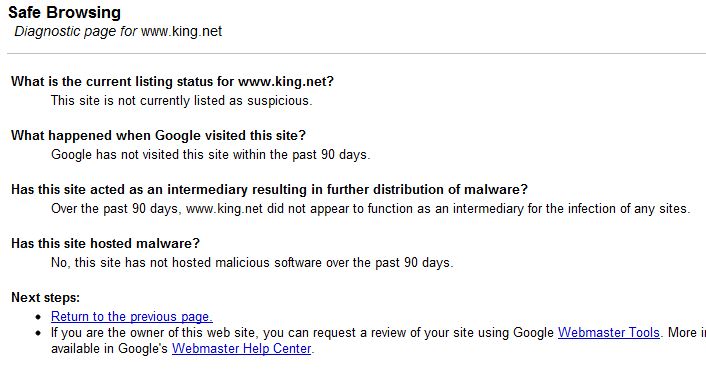Click 'No, this site has not hosted malicious software' text
This screenshot has height=372, width=706.
[x=252, y=263]
